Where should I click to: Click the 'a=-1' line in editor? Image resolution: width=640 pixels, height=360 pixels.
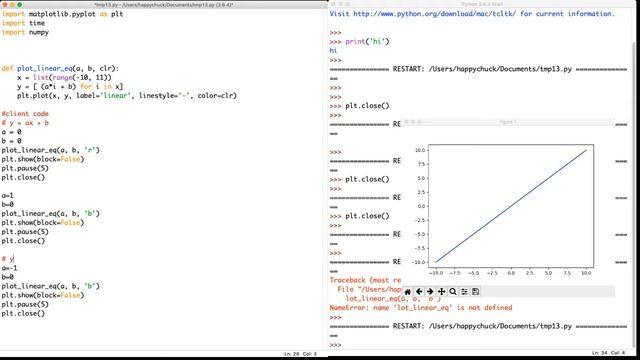point(9,268)
